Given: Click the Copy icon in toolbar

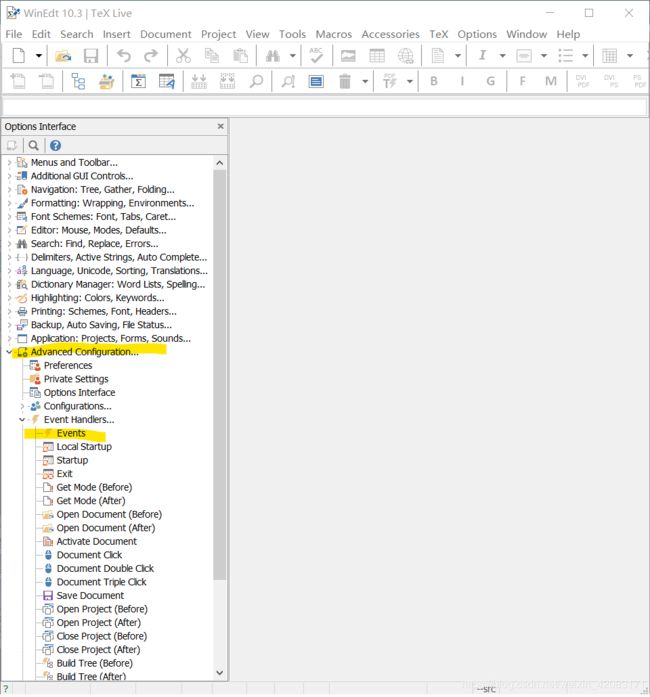Looking at the screenshot, I should click(x=212, y=56).
